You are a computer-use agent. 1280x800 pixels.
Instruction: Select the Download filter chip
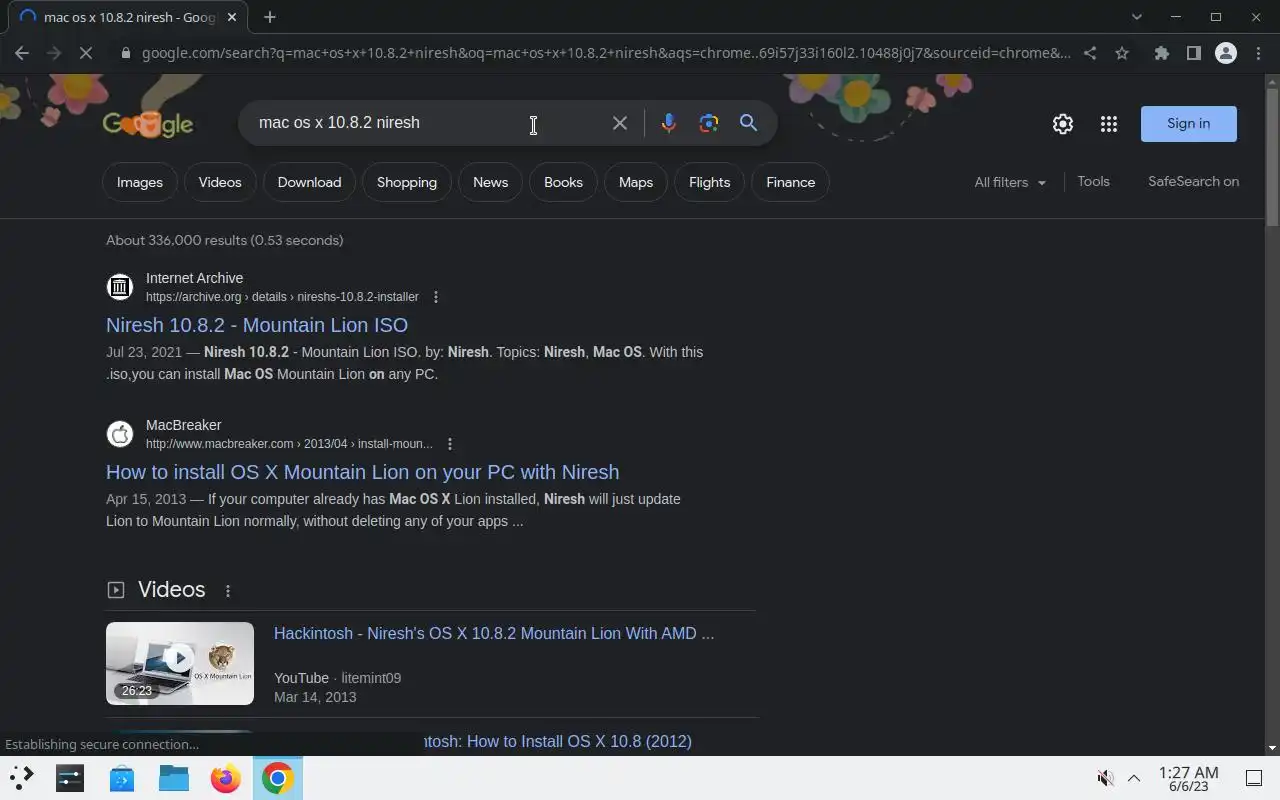tap(309, 182)
